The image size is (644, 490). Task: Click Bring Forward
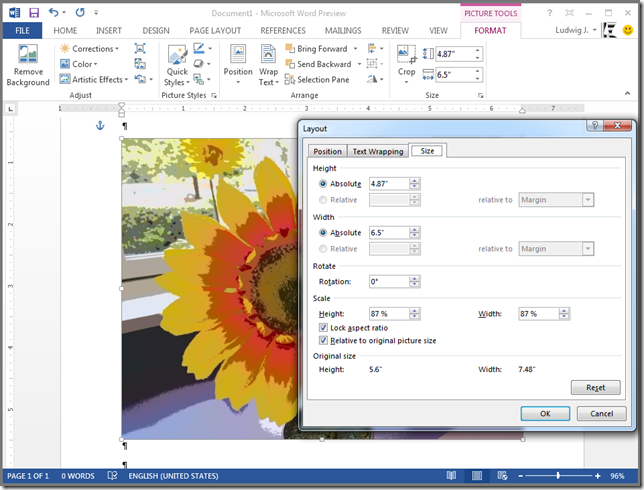[317, 48]
